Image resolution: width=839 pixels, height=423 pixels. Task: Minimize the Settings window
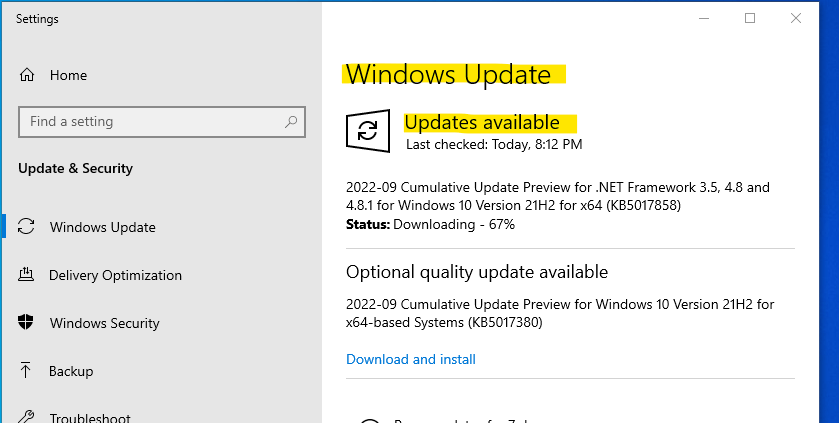pos(703,18)
